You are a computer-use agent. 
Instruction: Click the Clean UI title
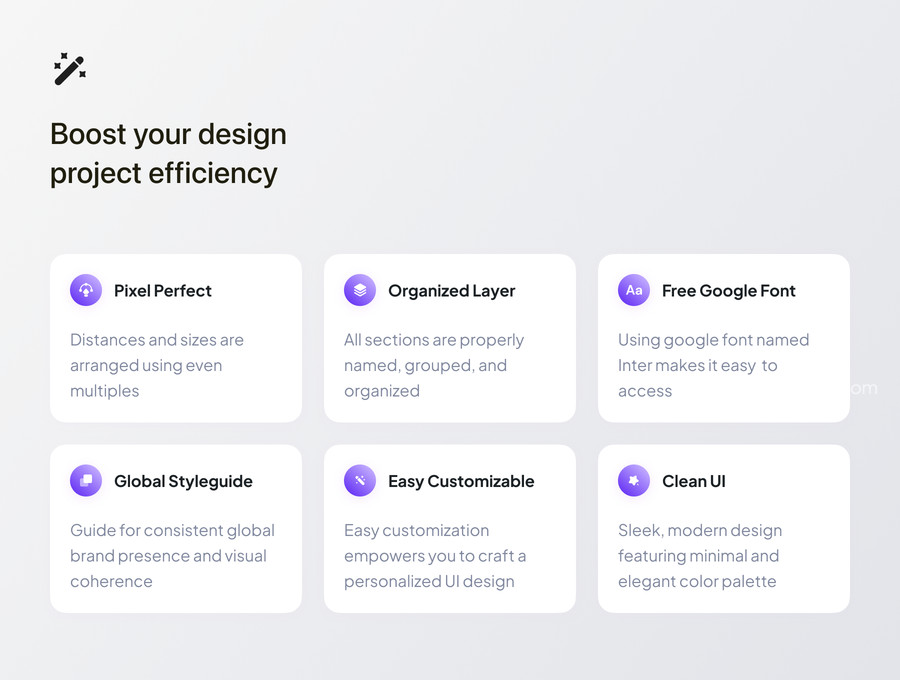point(693,481)
